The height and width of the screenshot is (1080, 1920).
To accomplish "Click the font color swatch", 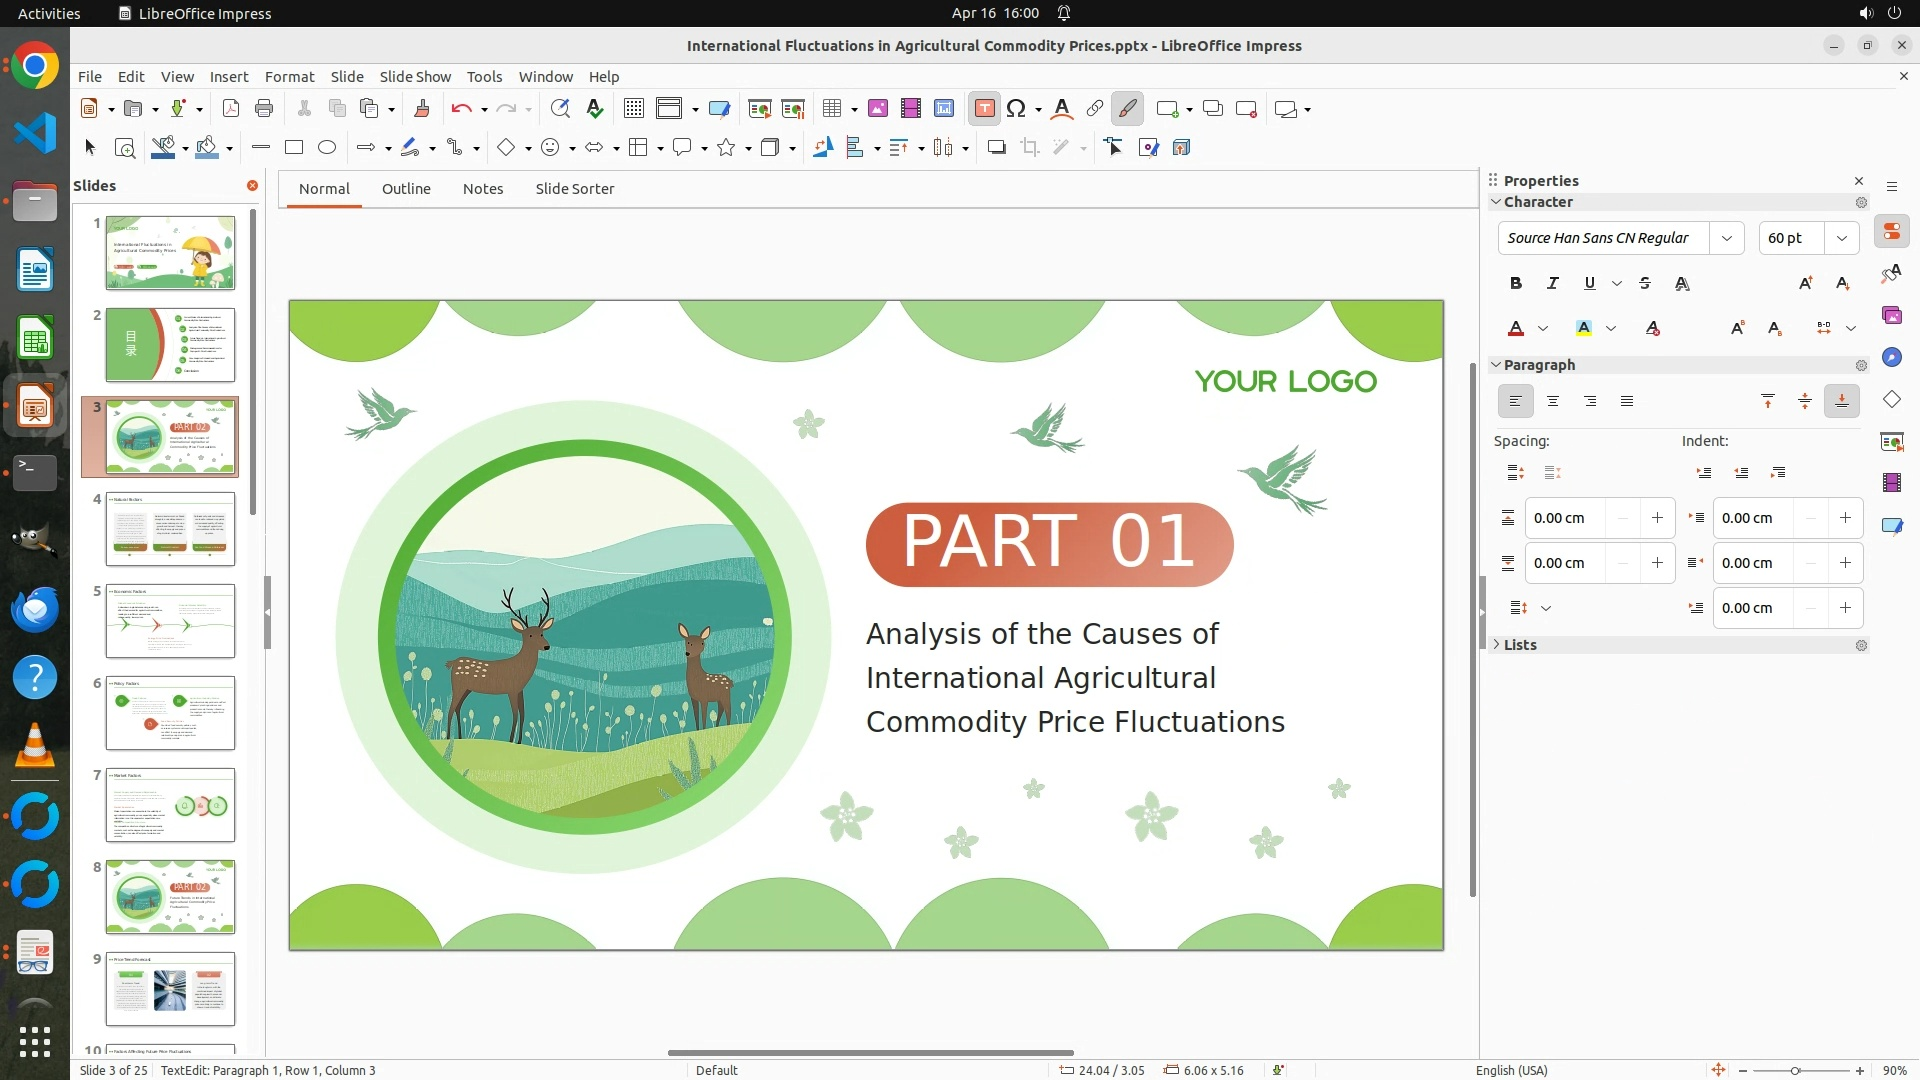I will 1516,328.
